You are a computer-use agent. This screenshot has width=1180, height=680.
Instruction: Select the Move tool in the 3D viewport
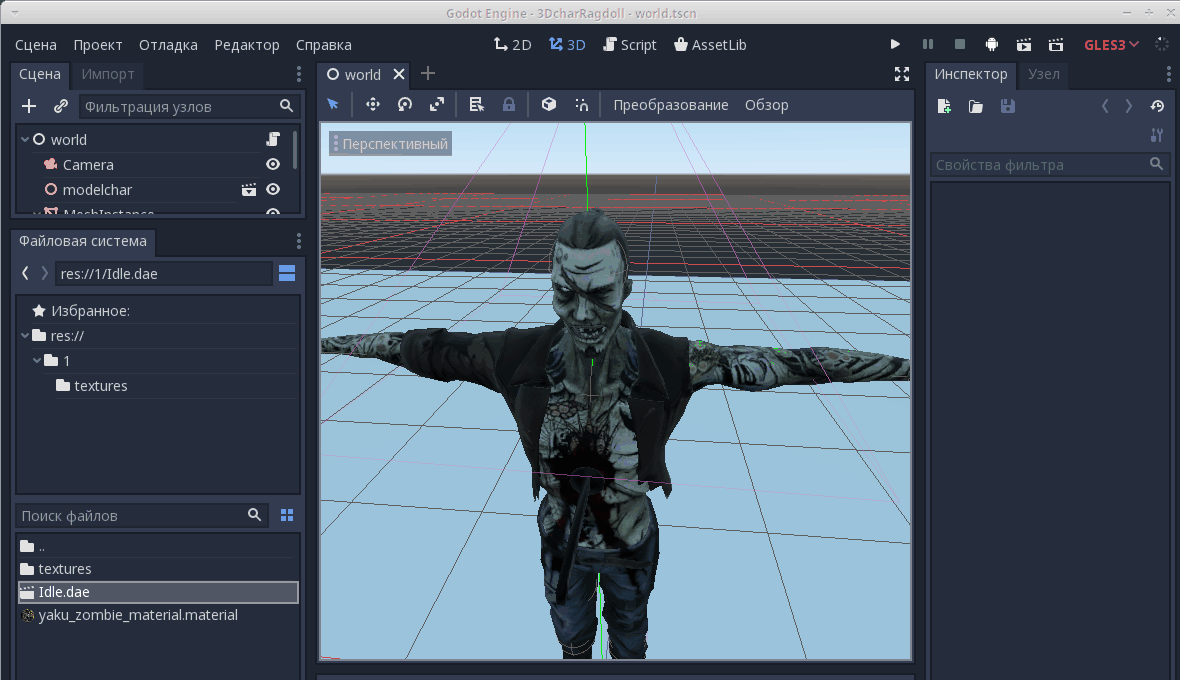point(372,104)
